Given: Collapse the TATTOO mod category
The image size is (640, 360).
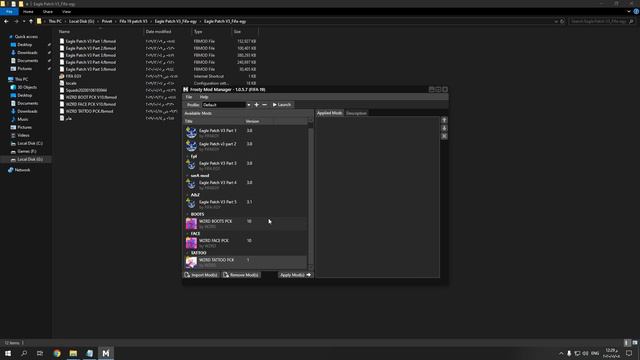Looking at the screenshot, I should click(187, 253).
